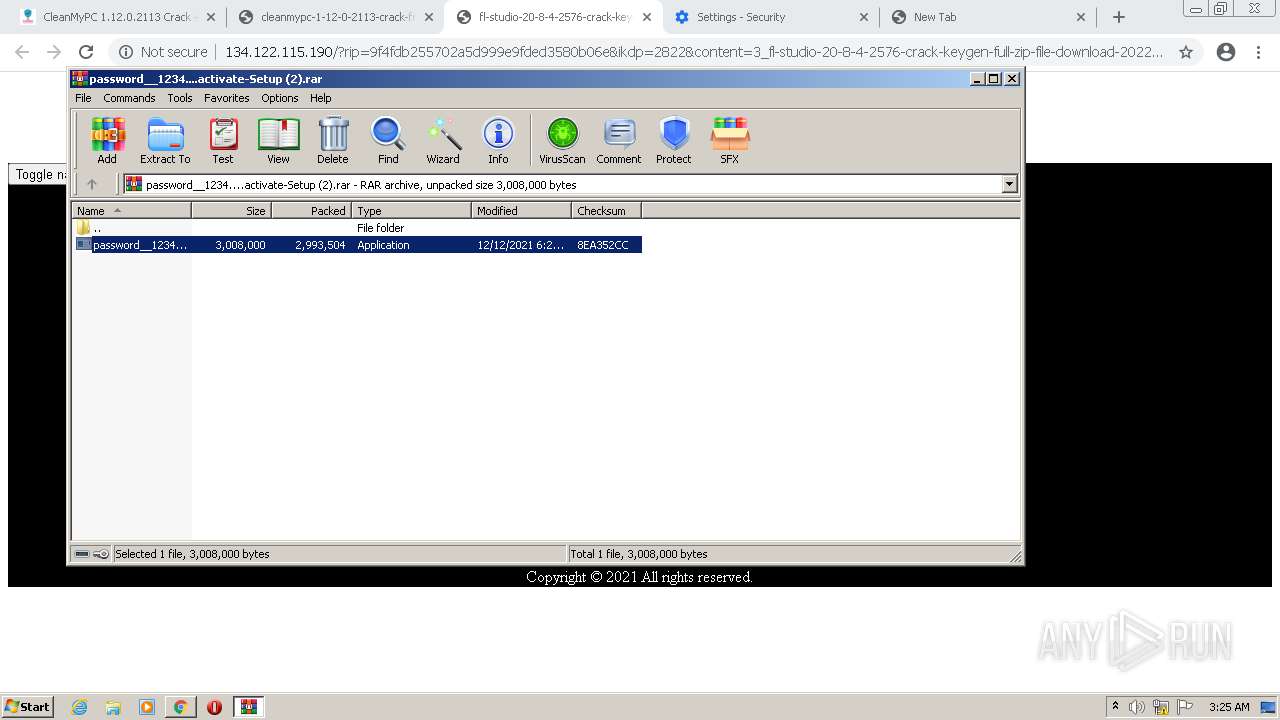Open Chrome from taskbar
The height and width of the screenshot is (720, 1280).
pyautogui.click(x=180, y=707)
